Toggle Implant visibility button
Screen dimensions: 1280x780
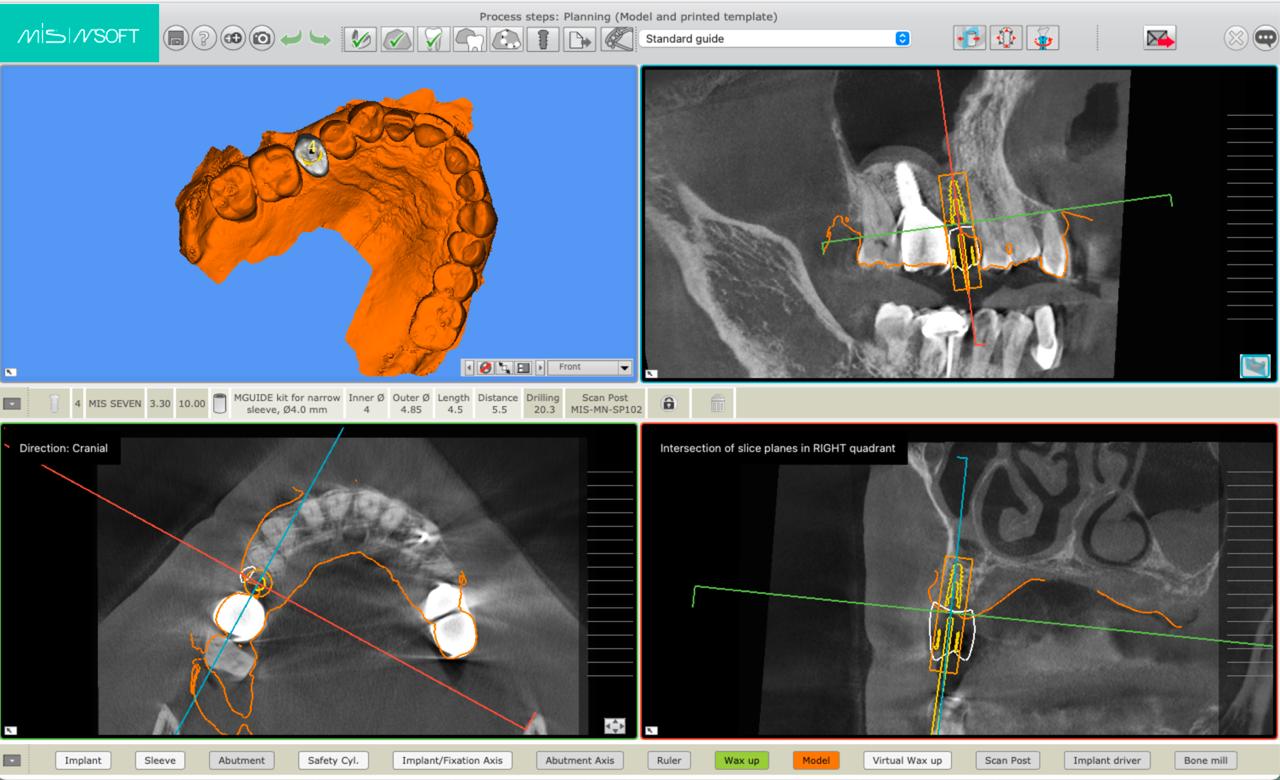click(83, 761)
